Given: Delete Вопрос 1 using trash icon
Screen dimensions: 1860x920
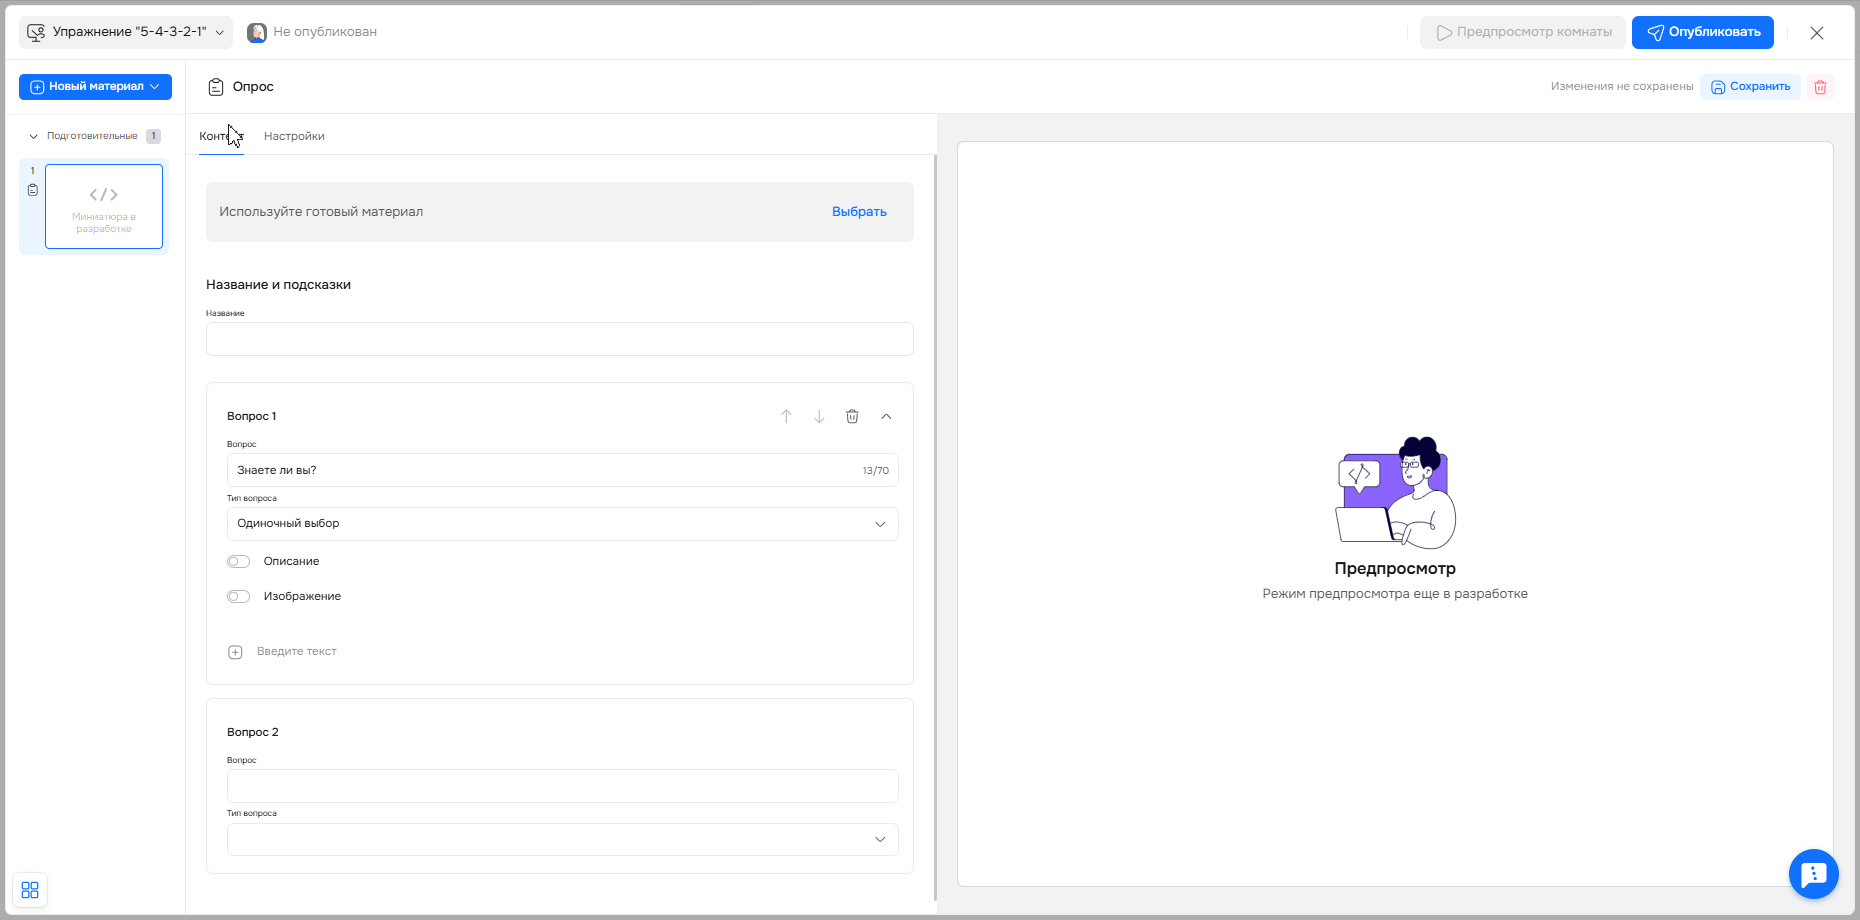Looking at the screenshot, I should (x=852, y=416).
